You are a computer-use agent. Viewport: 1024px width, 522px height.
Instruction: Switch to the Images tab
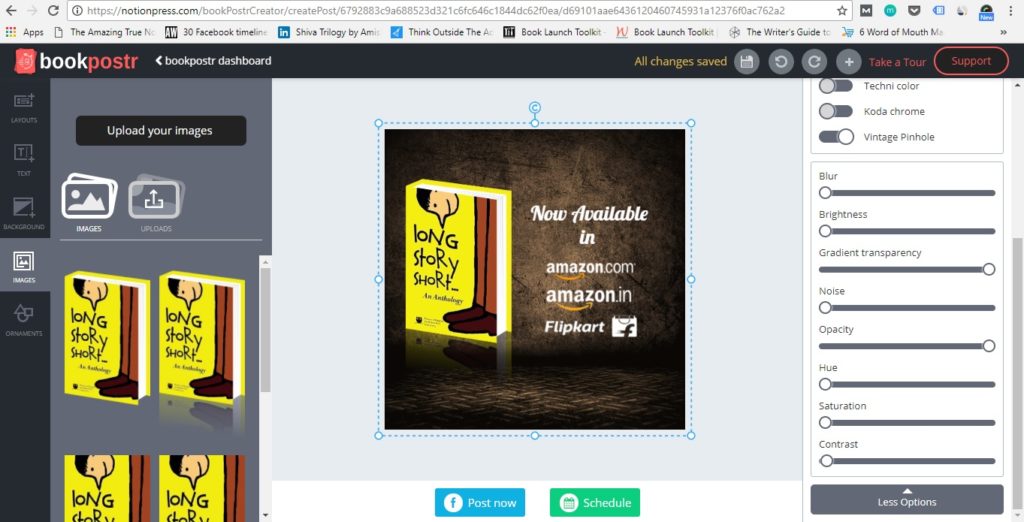[89, 204]
